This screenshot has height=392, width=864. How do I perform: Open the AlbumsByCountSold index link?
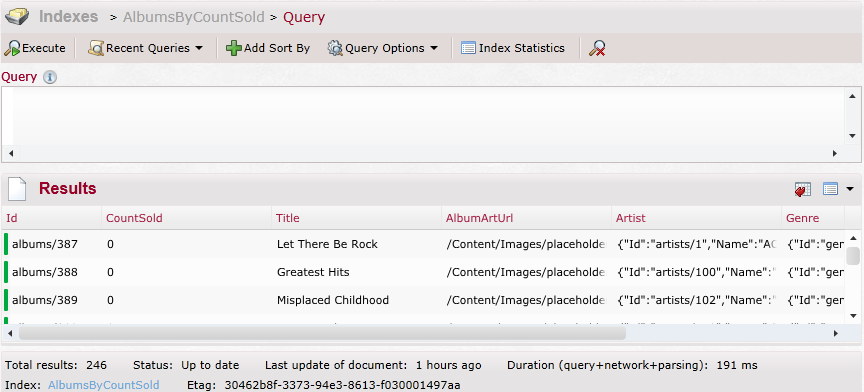[104, 385]
